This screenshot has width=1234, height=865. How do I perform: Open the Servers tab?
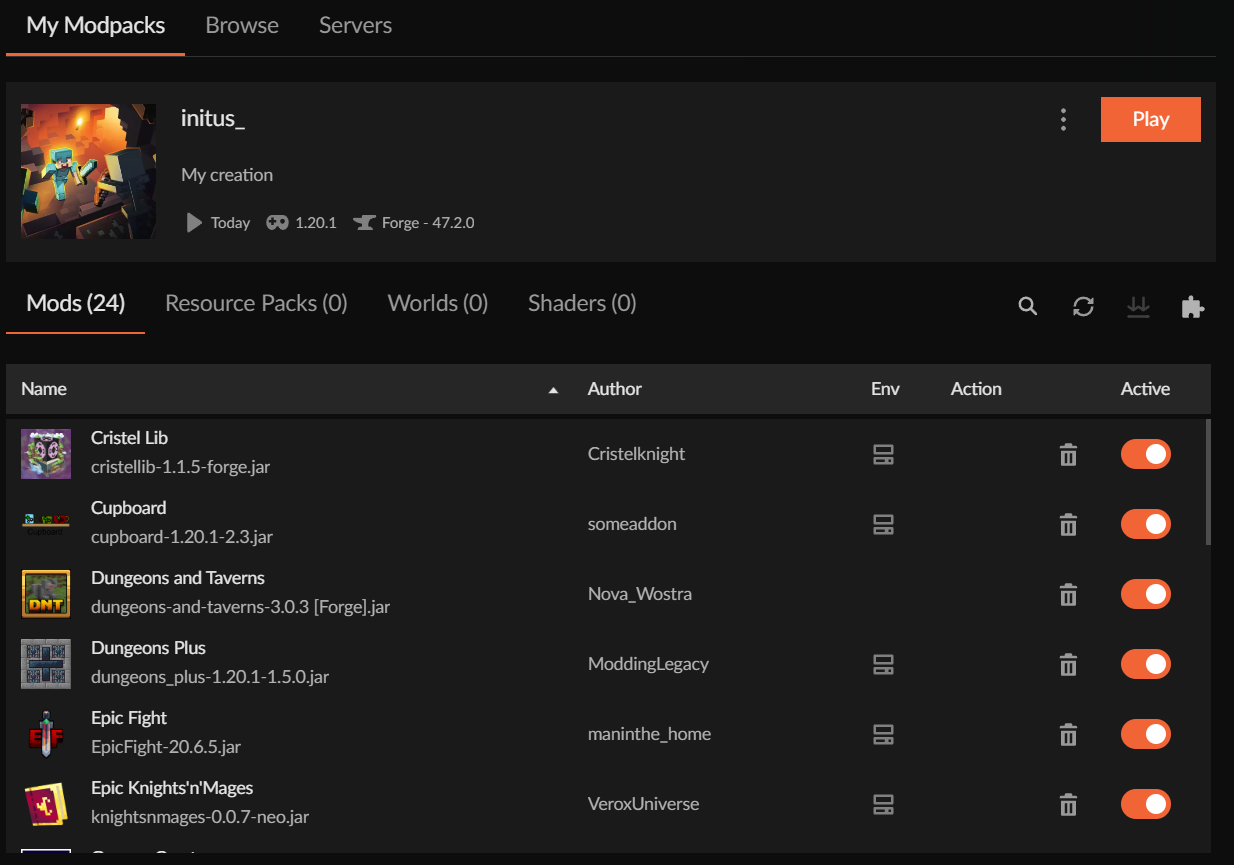point(355,26)
